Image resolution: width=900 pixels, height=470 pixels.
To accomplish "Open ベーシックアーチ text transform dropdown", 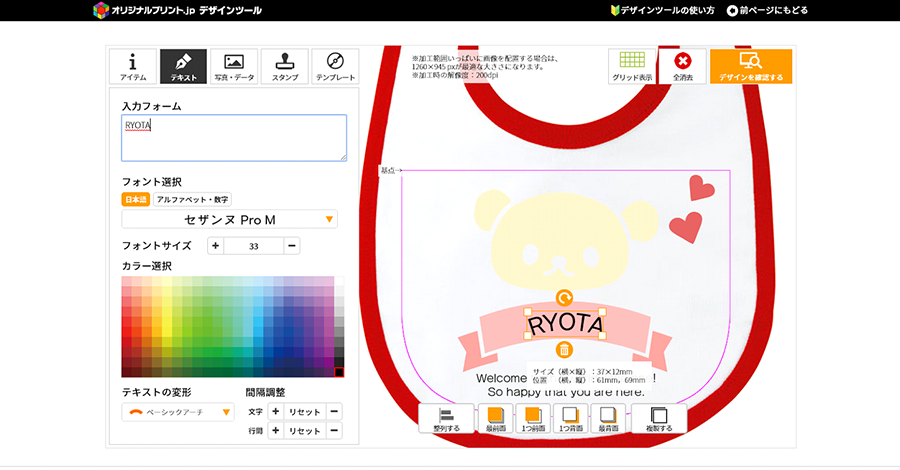I will coord(178,412).
